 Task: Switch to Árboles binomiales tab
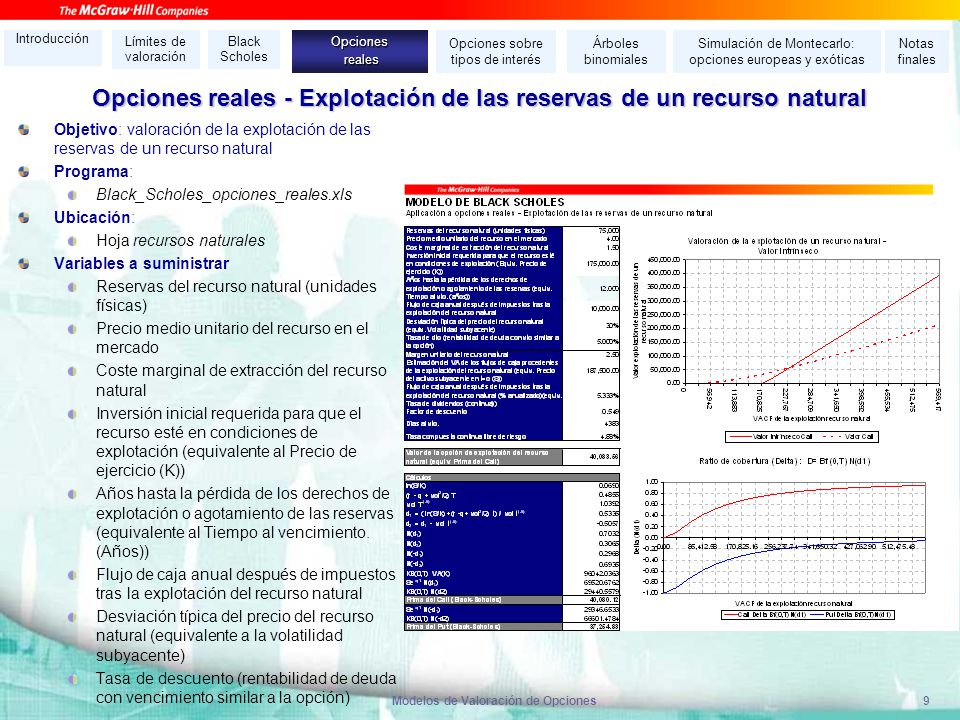click(616, 51)
